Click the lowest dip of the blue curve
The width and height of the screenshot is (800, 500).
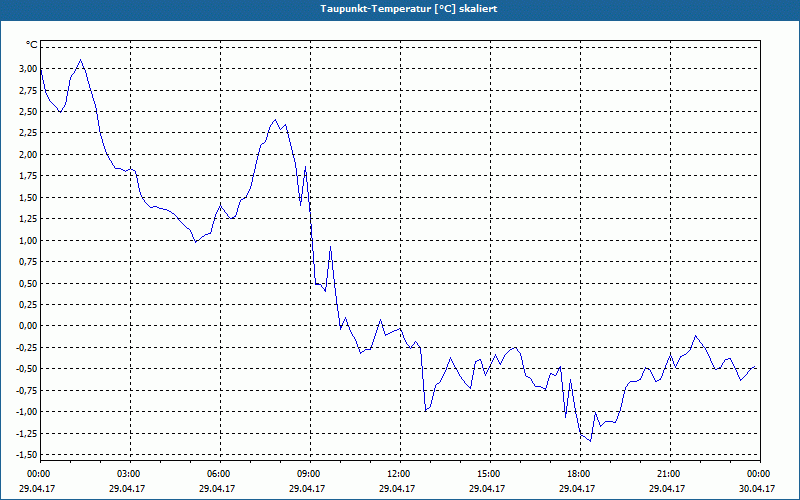pos(591,440)
